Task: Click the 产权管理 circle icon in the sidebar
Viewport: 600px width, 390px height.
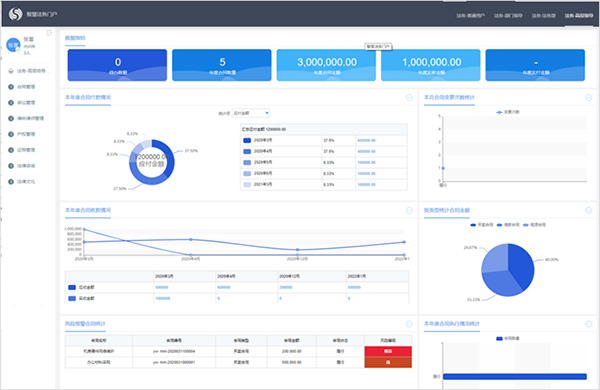Action: point(11,134)
